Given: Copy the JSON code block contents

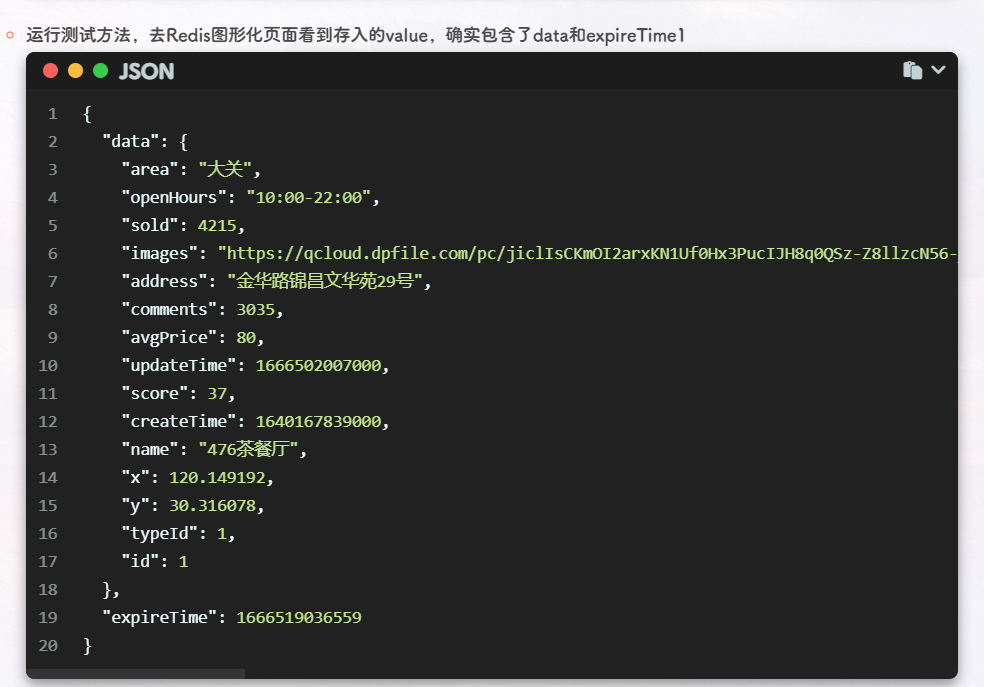Looking at the screenshot, I should (912, 70).
